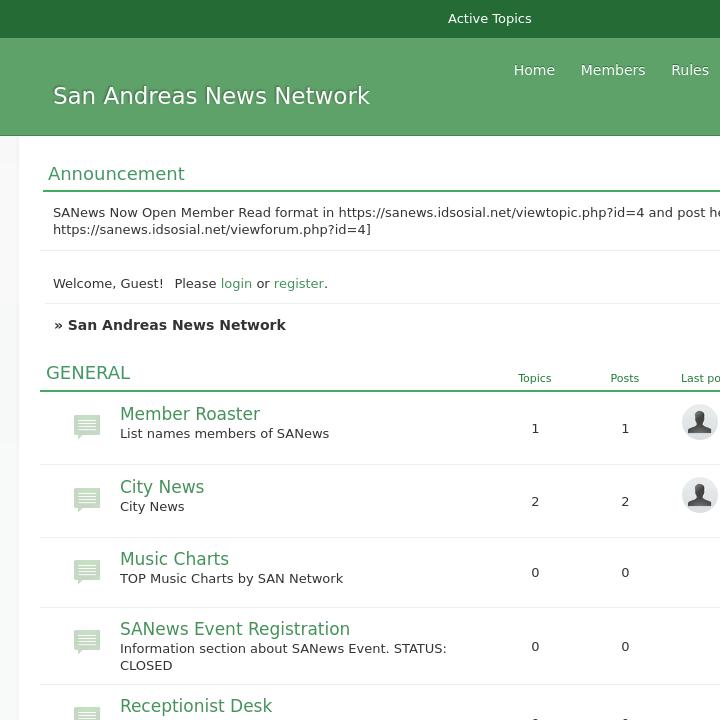The height and width of the screenshot is (720, 720).
Task: Open the SANews Event Registration forum
Action: coord(235,629)
